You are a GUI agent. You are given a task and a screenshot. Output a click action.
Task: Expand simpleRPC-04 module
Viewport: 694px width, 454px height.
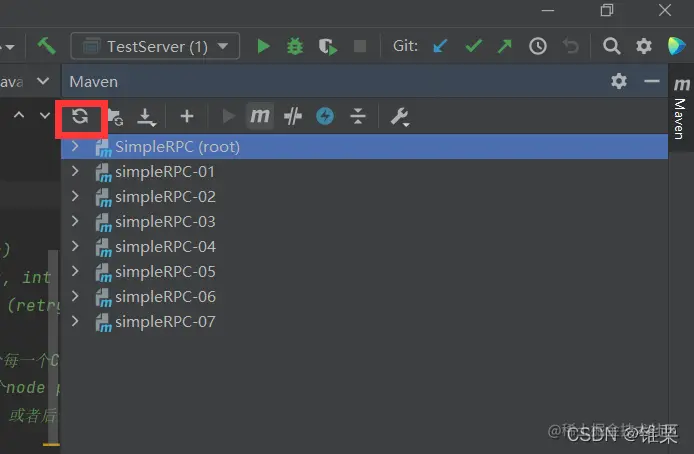(75, 246)
